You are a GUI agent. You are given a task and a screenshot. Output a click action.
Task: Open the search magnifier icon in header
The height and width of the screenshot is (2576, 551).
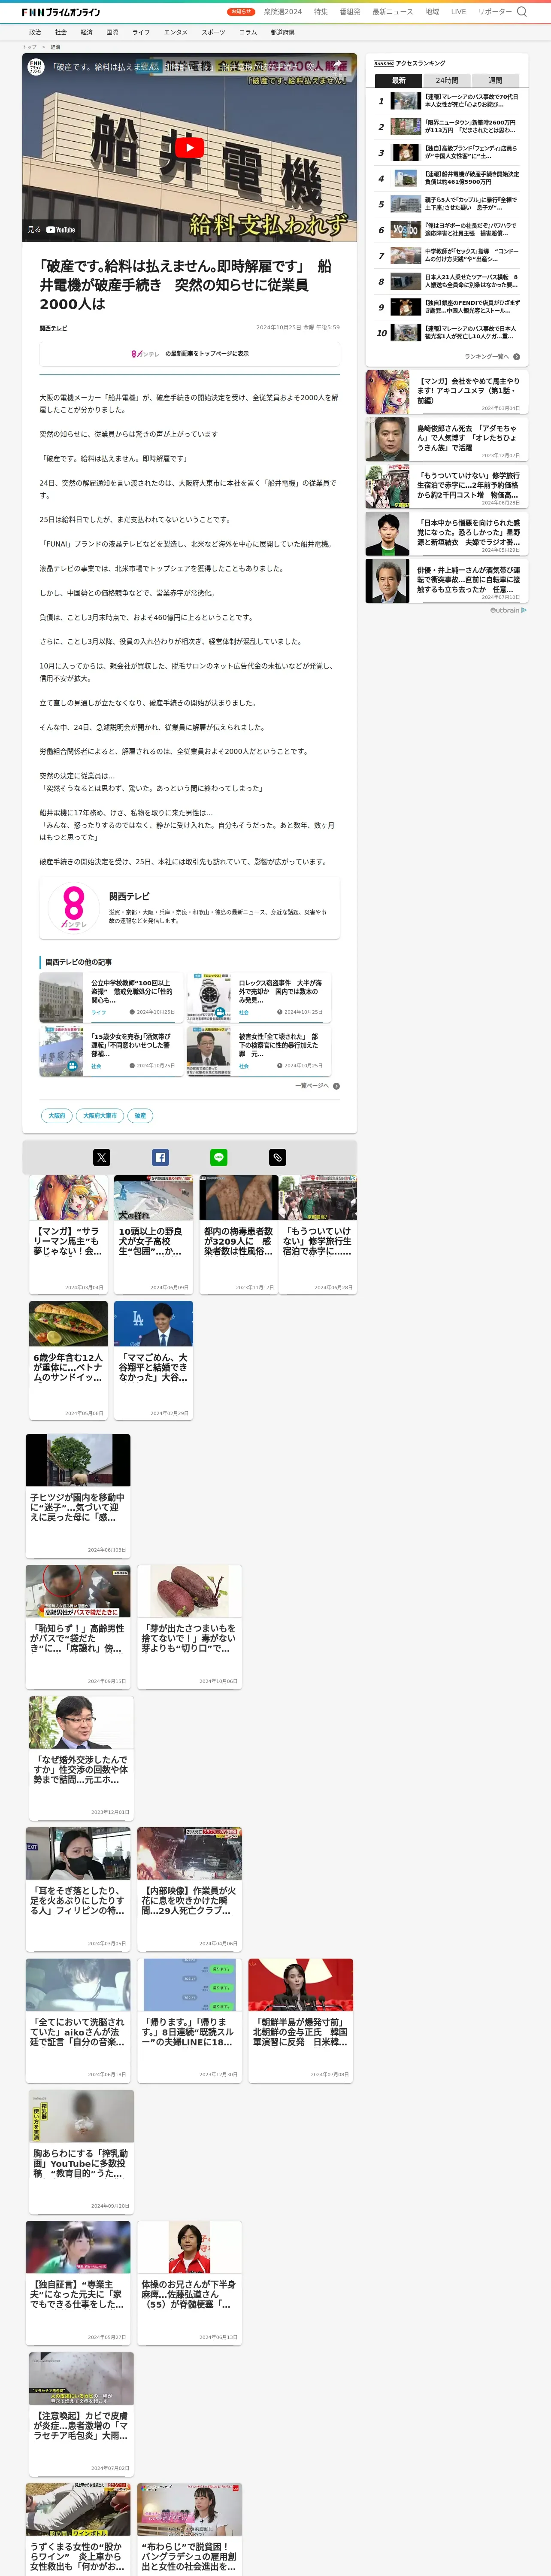click(x=521, y=12)
